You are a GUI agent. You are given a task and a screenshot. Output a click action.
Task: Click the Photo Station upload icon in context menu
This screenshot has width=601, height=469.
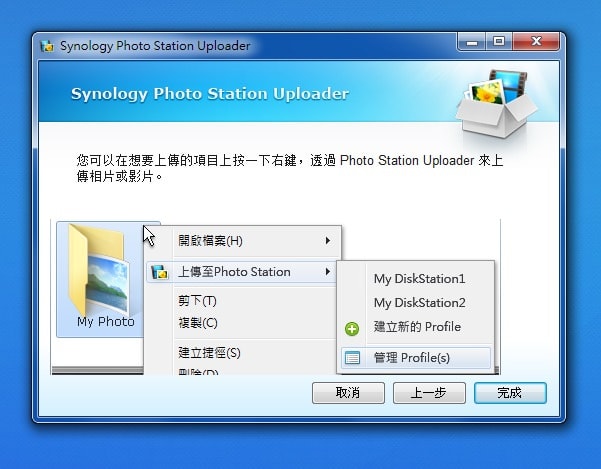159,272
